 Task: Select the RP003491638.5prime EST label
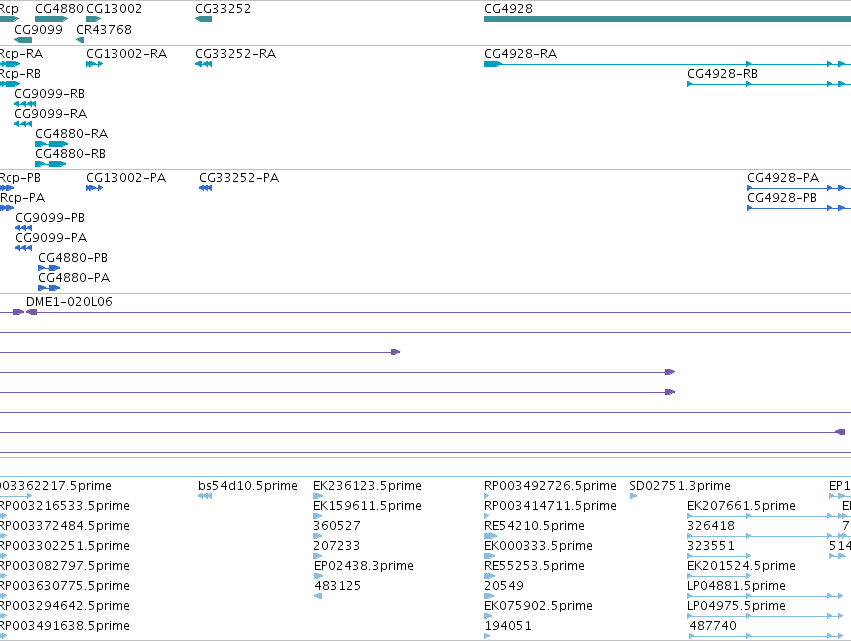[65, 626]
